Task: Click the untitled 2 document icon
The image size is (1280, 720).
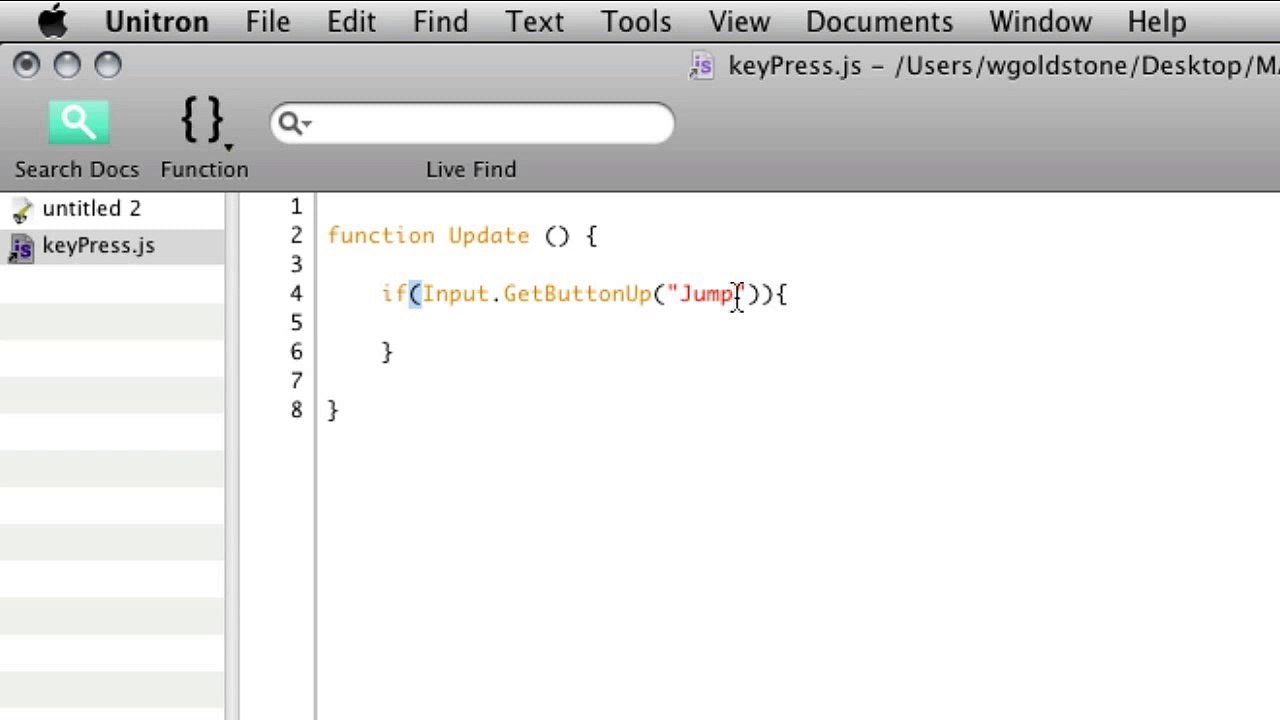Action: [21, 209]
